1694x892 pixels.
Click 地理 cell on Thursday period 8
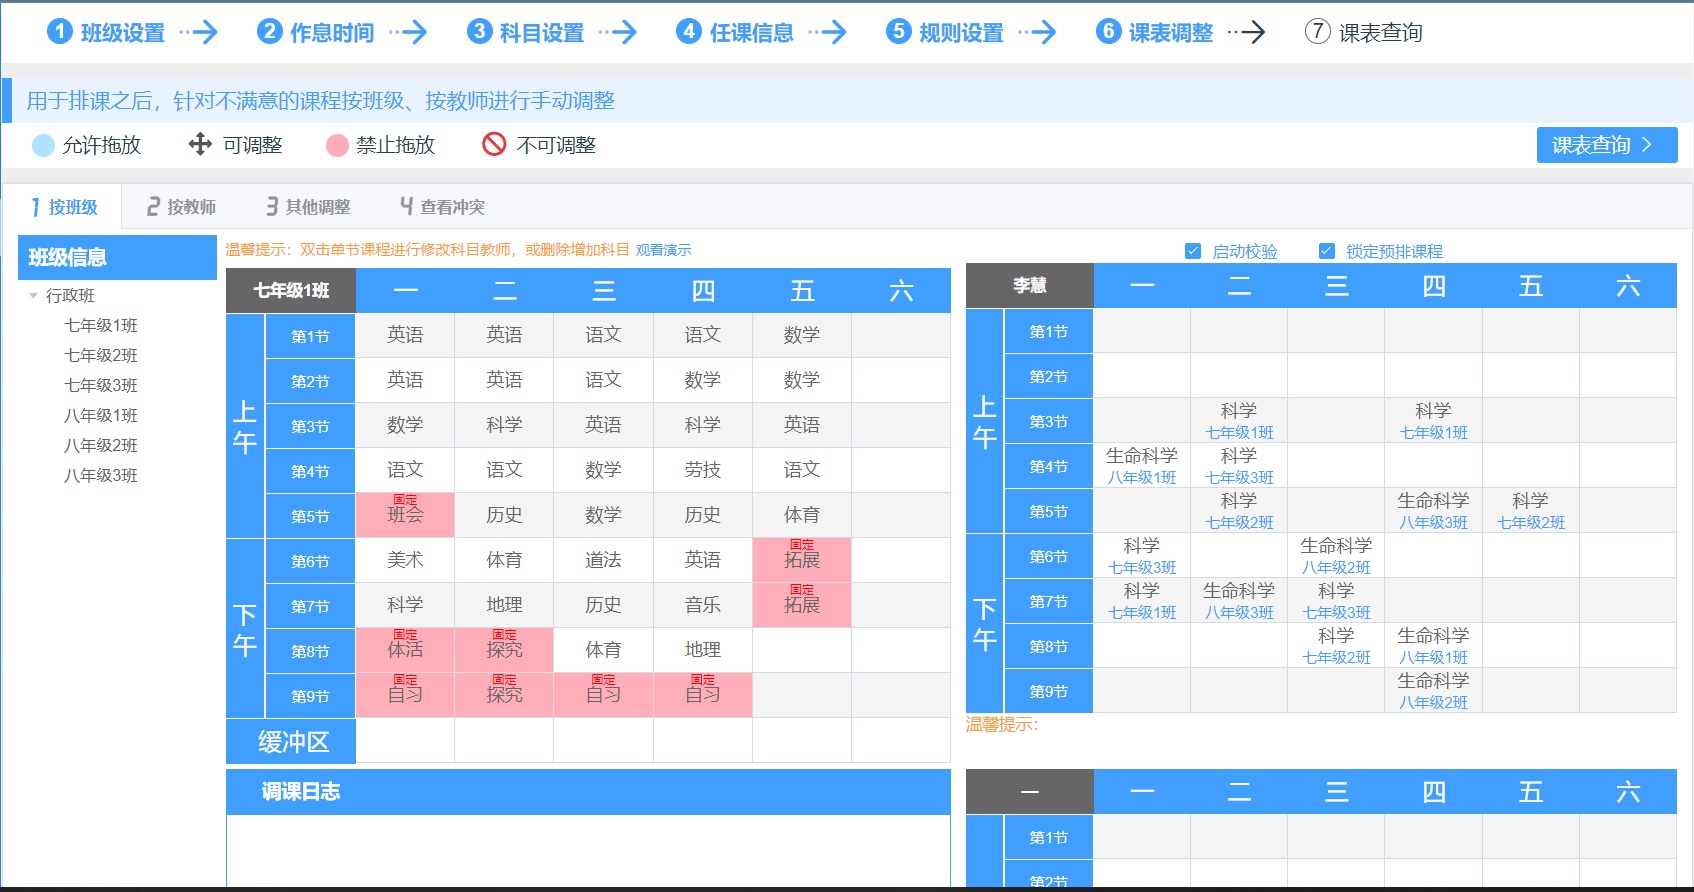coord(703,650)
